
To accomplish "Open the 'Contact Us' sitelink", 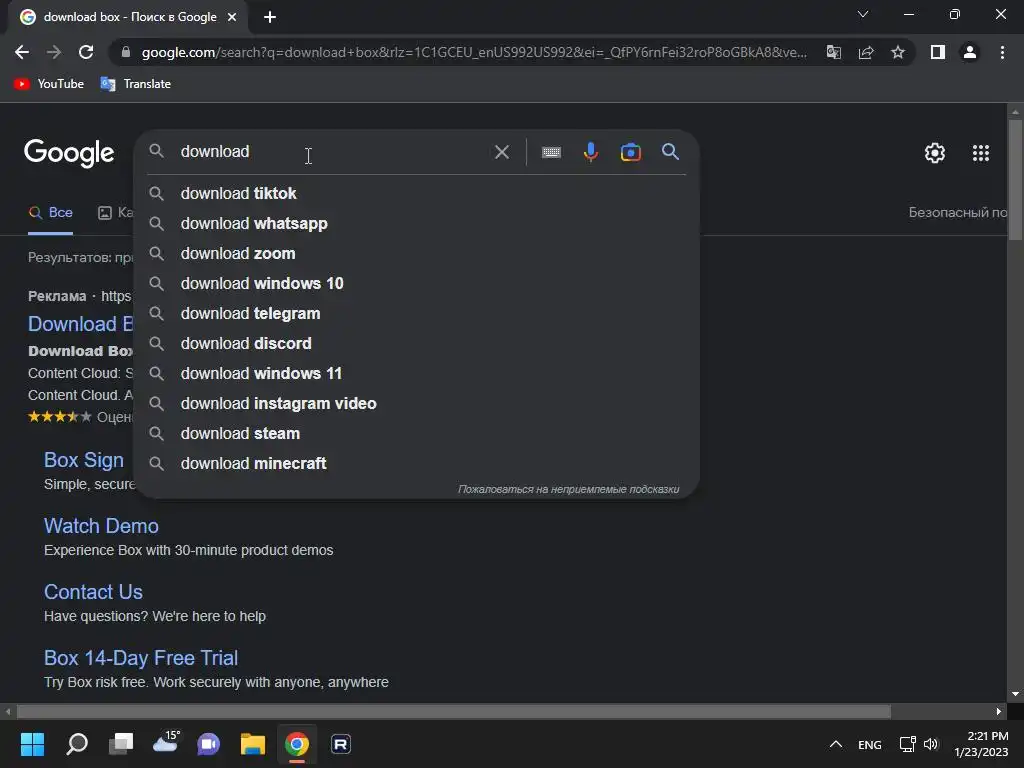I will tap(93, 592).
